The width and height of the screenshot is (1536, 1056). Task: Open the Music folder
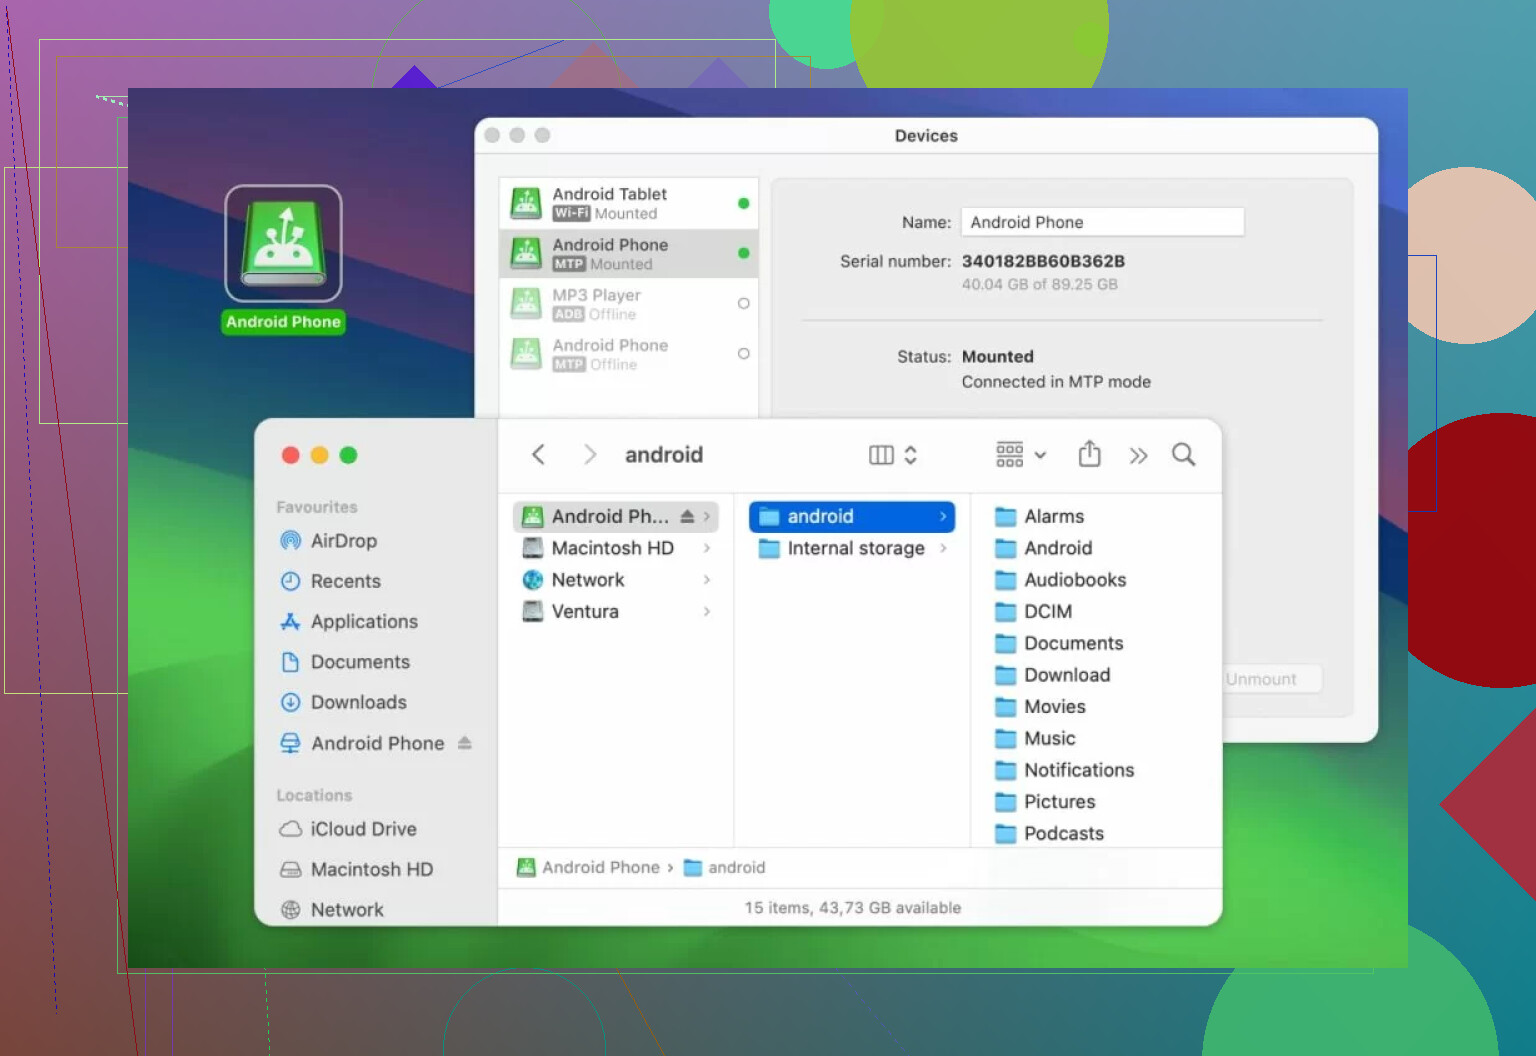1035,738
